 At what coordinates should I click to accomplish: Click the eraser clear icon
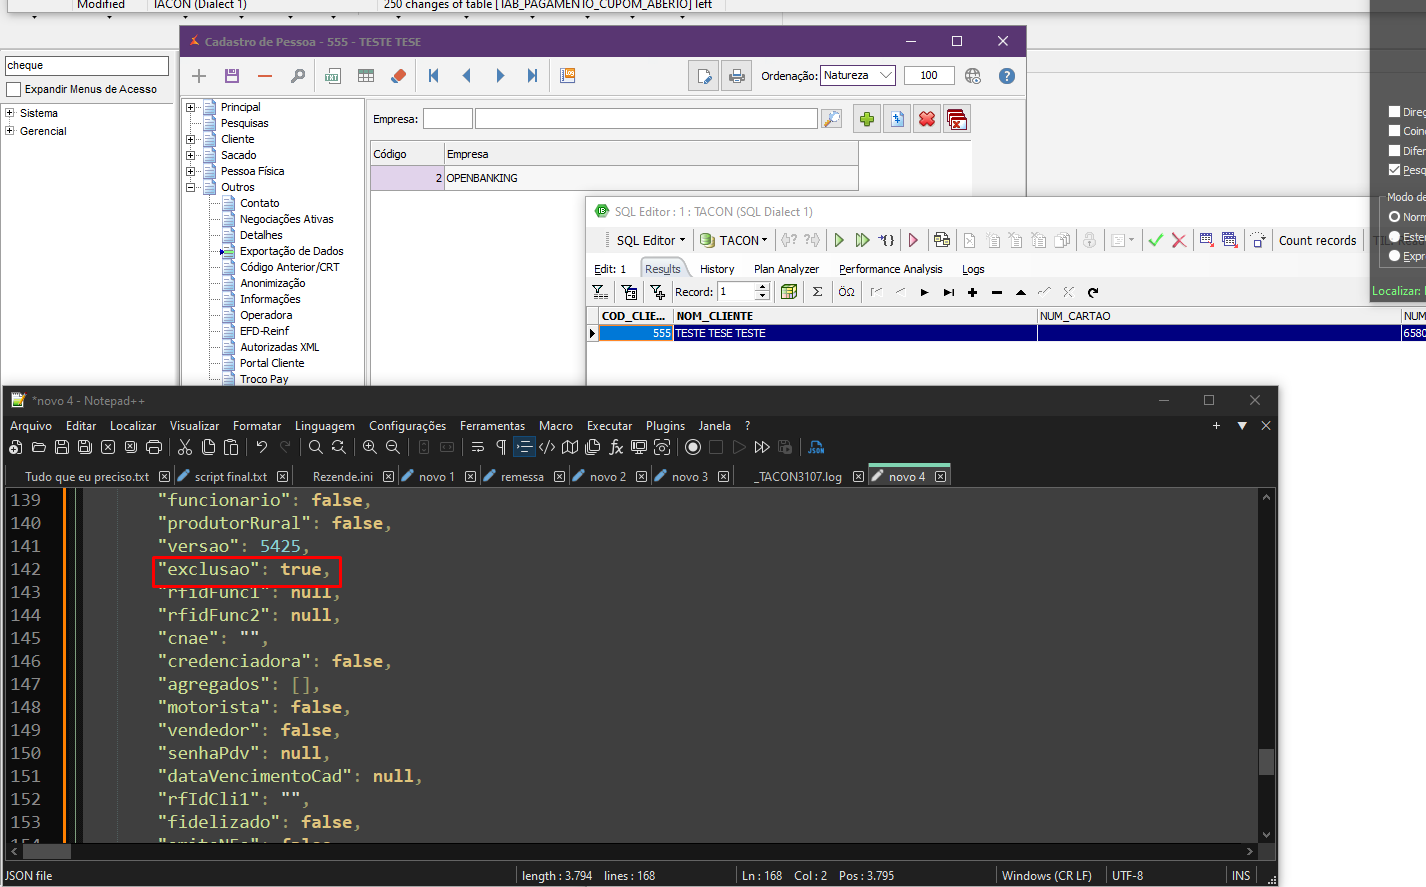[x=398, y=76]
